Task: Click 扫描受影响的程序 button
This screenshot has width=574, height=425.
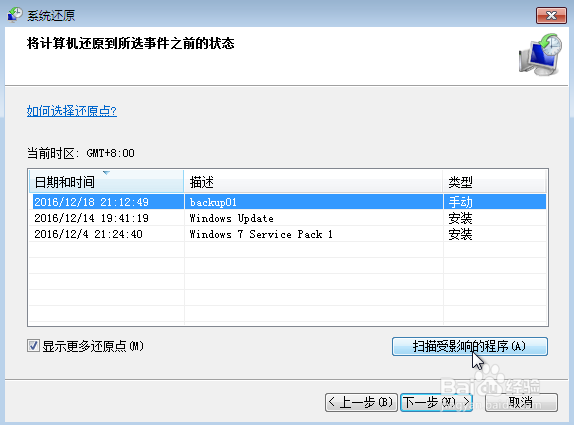Action: (470, 346)
